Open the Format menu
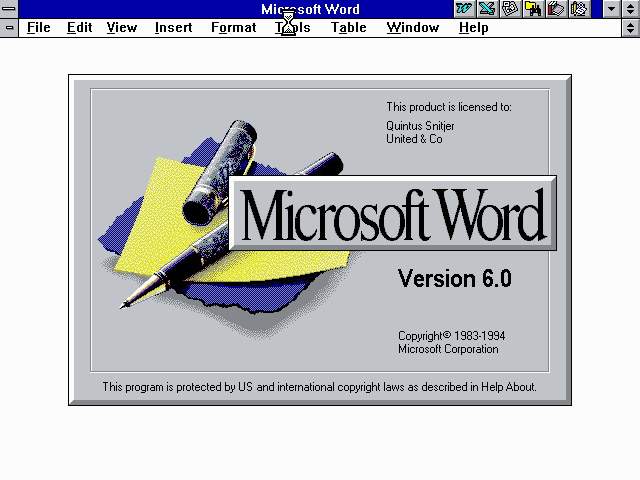This screenshot has width=640, height=480. (233, 28)
